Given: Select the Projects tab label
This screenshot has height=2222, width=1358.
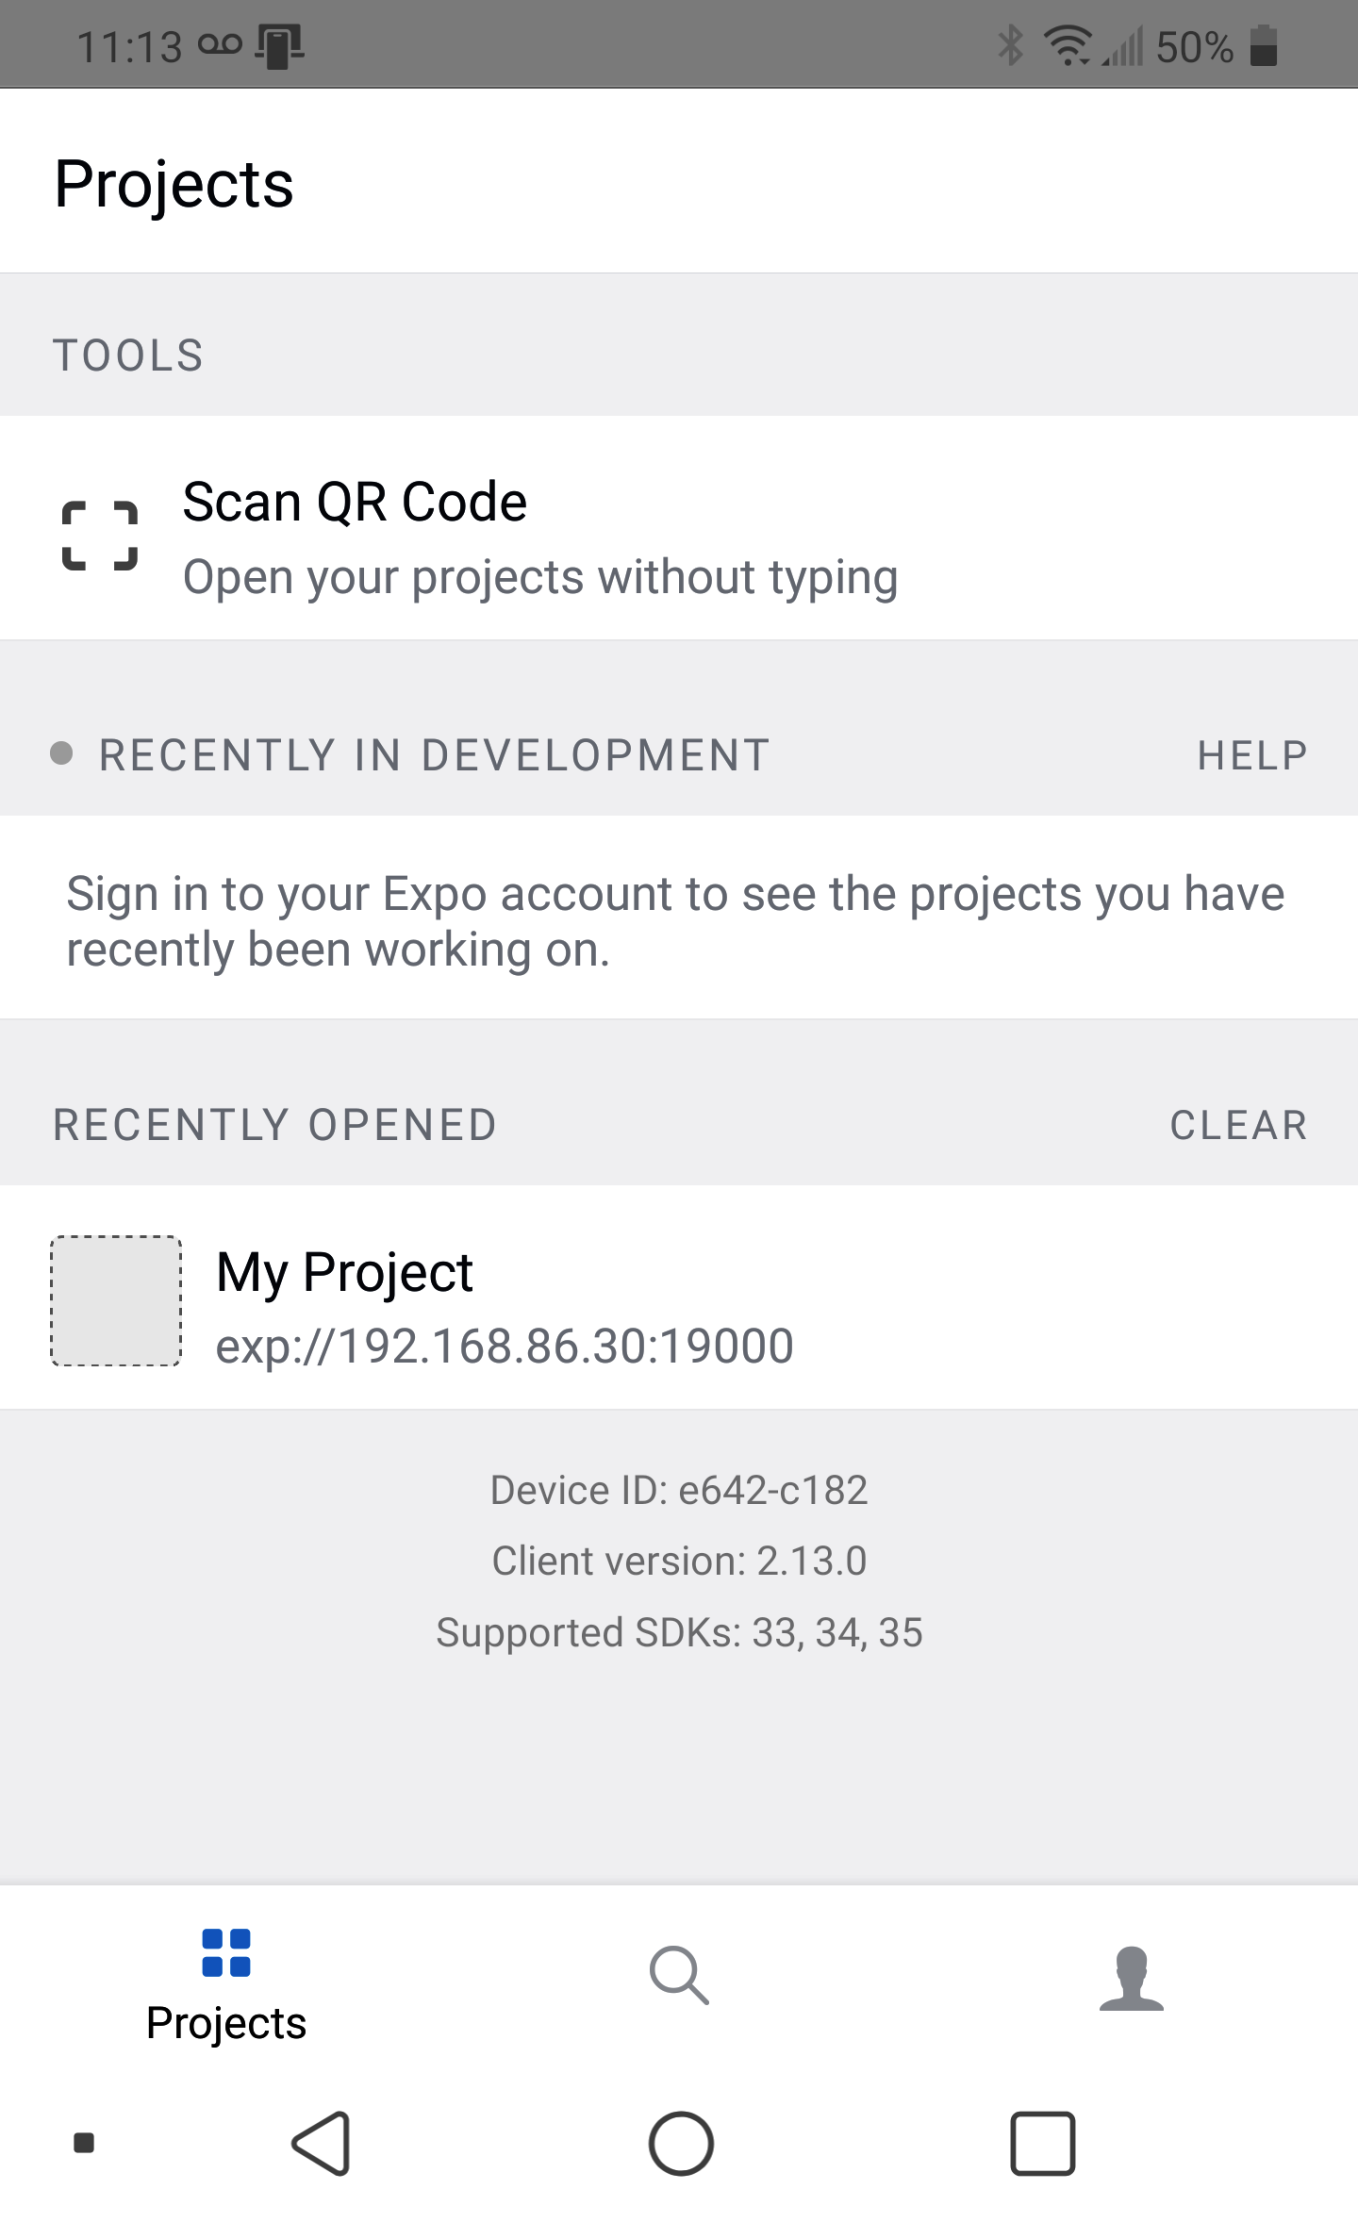Looking at the screenshot, I should [x=226, y=2022].
